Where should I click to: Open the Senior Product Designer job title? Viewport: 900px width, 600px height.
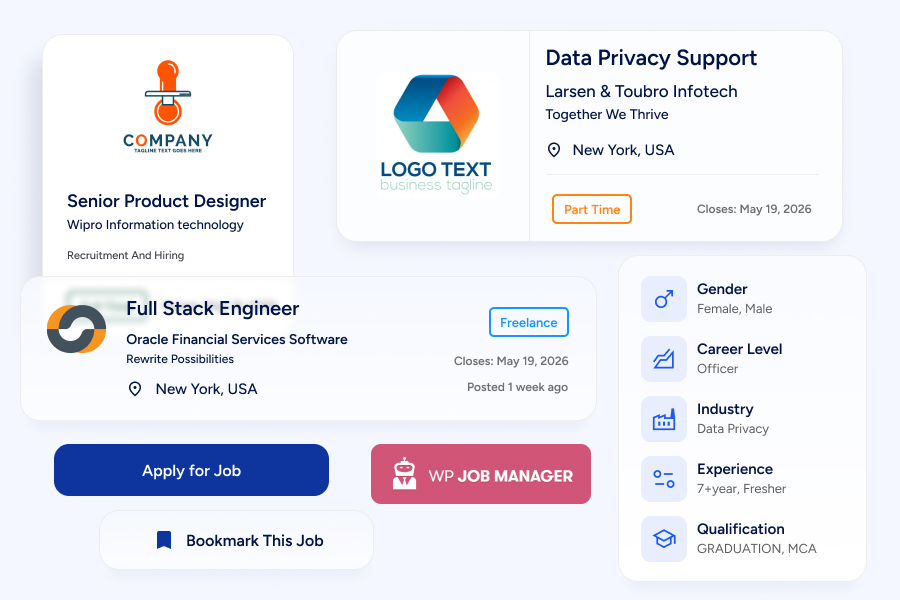(x=166, y=201)
